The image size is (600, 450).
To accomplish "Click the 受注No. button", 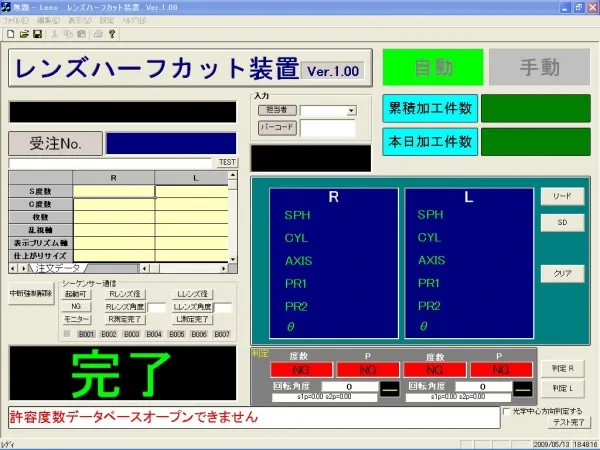I will 55,143.
